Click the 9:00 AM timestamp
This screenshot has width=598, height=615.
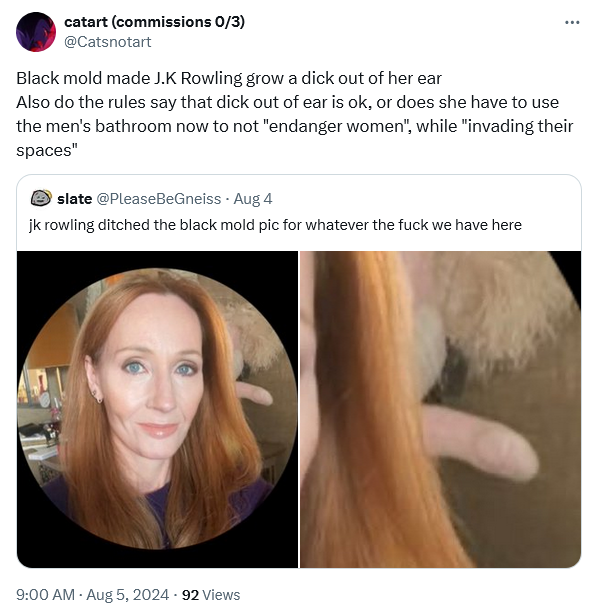45,595
